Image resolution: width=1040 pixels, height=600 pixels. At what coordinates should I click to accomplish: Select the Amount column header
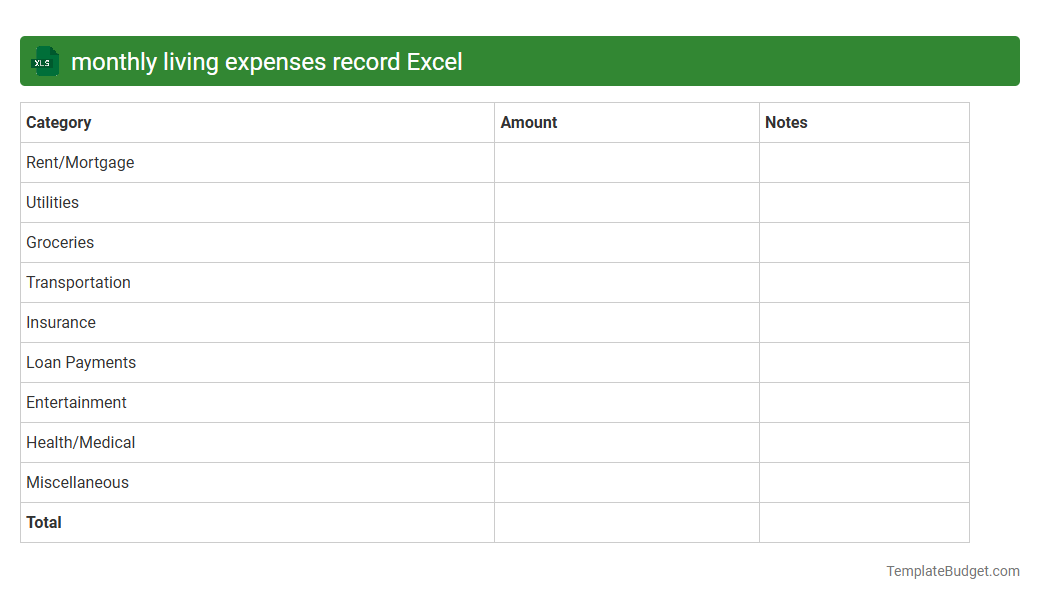529,122
